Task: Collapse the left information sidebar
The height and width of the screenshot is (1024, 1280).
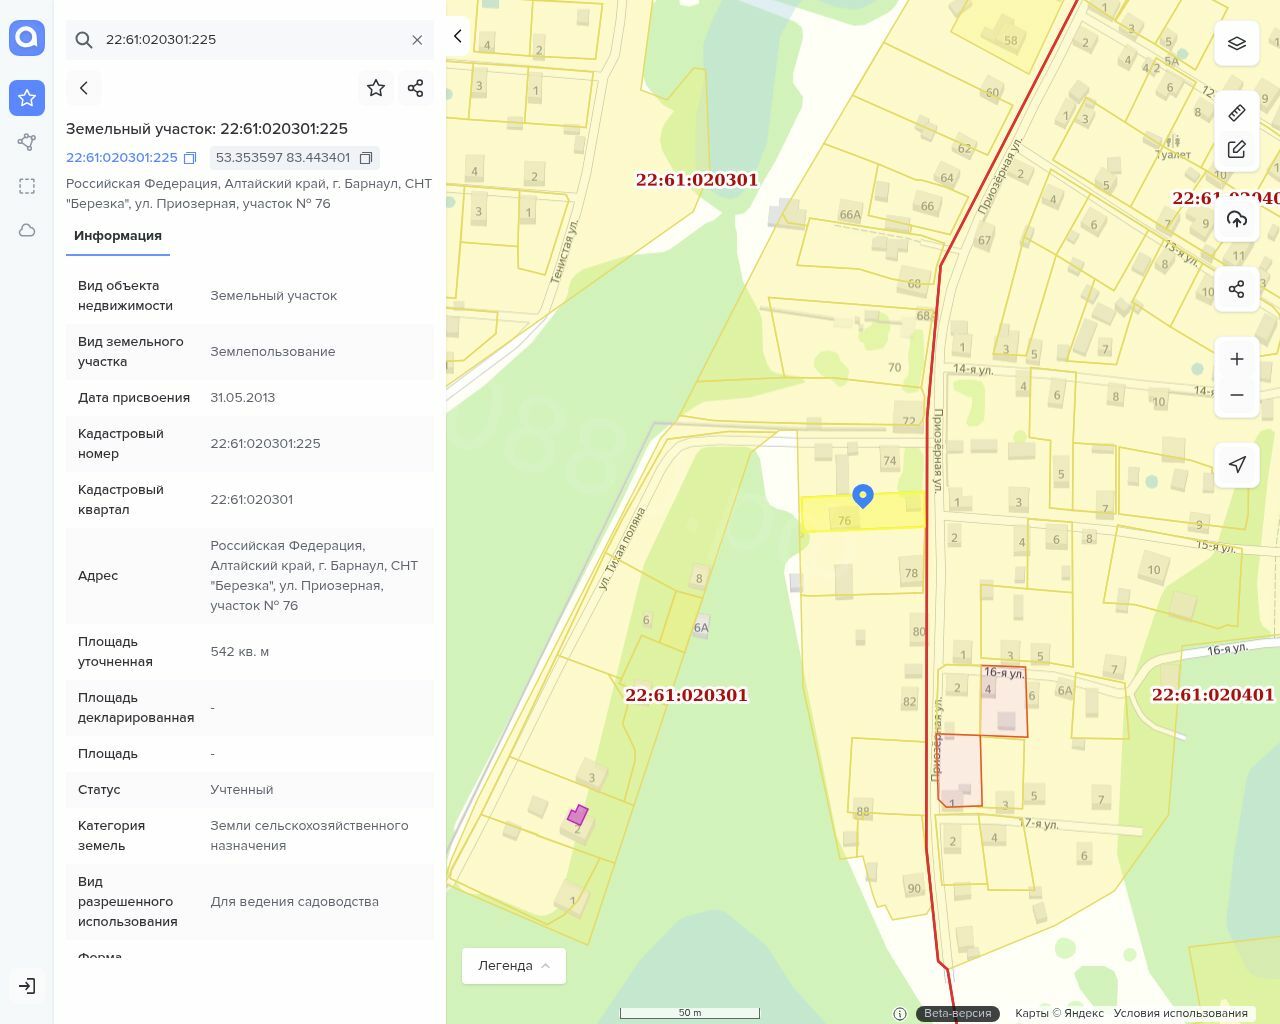Action: (x=458, y=36)
